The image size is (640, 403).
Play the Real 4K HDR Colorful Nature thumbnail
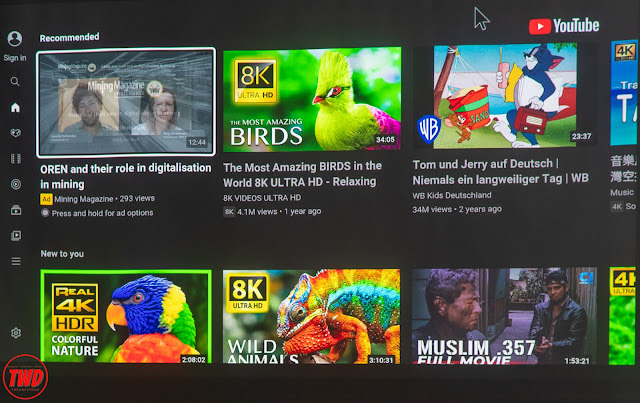[126, 316]
